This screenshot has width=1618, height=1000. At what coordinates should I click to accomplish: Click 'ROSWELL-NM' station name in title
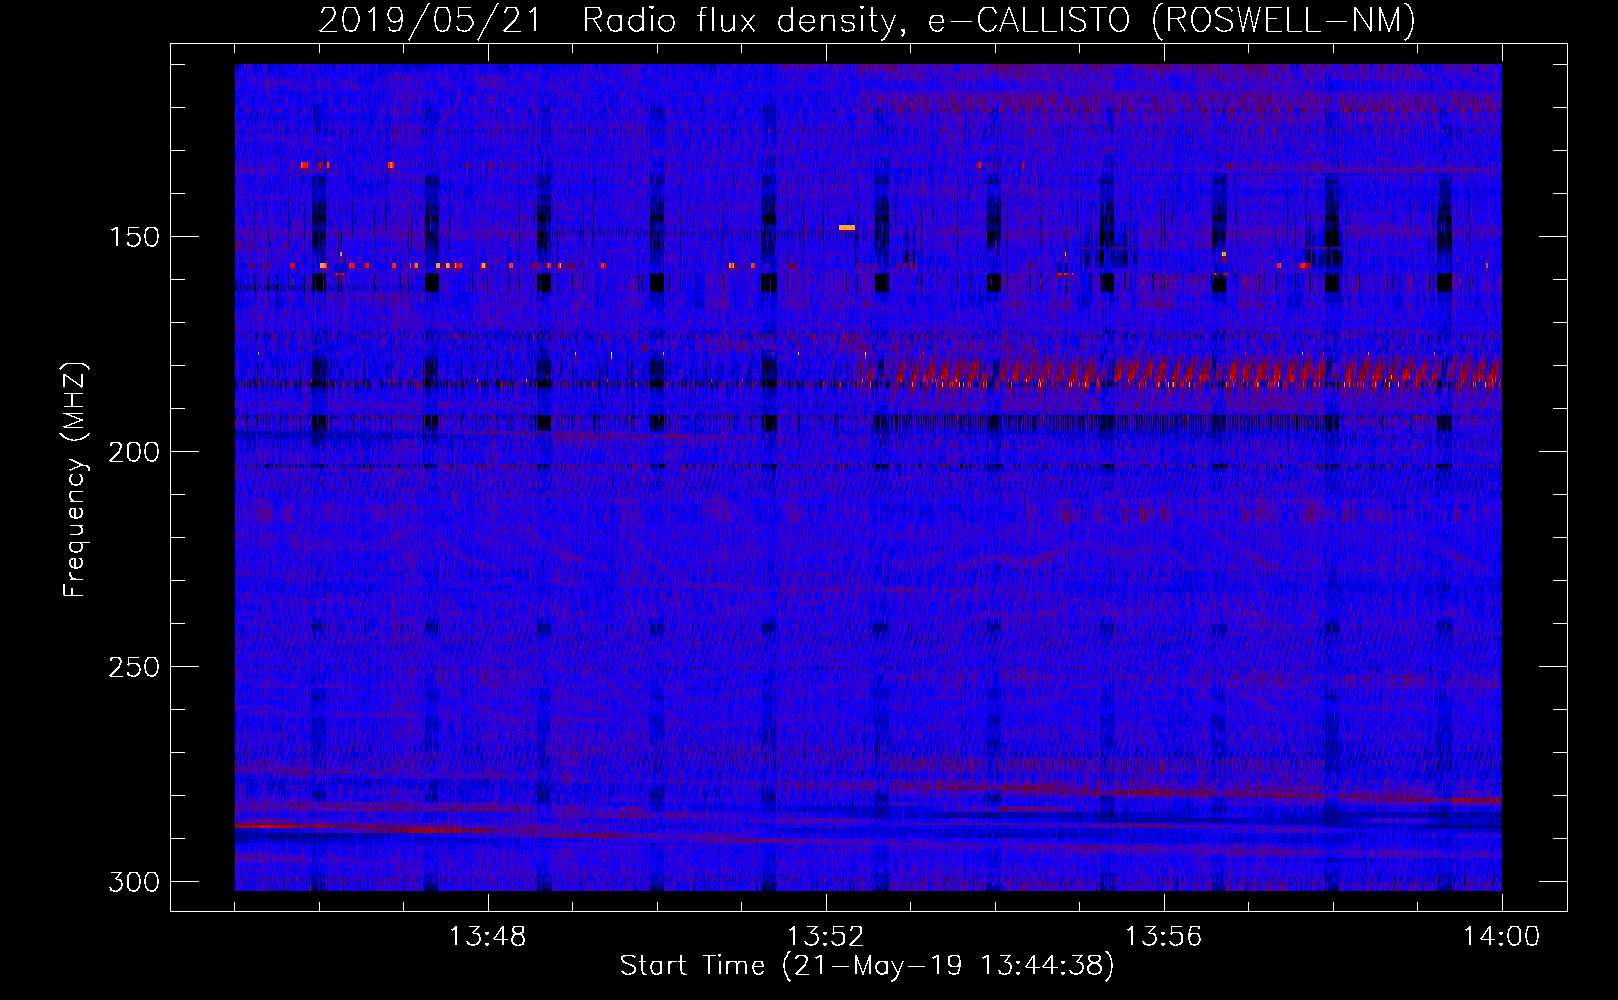(1283, 20)
